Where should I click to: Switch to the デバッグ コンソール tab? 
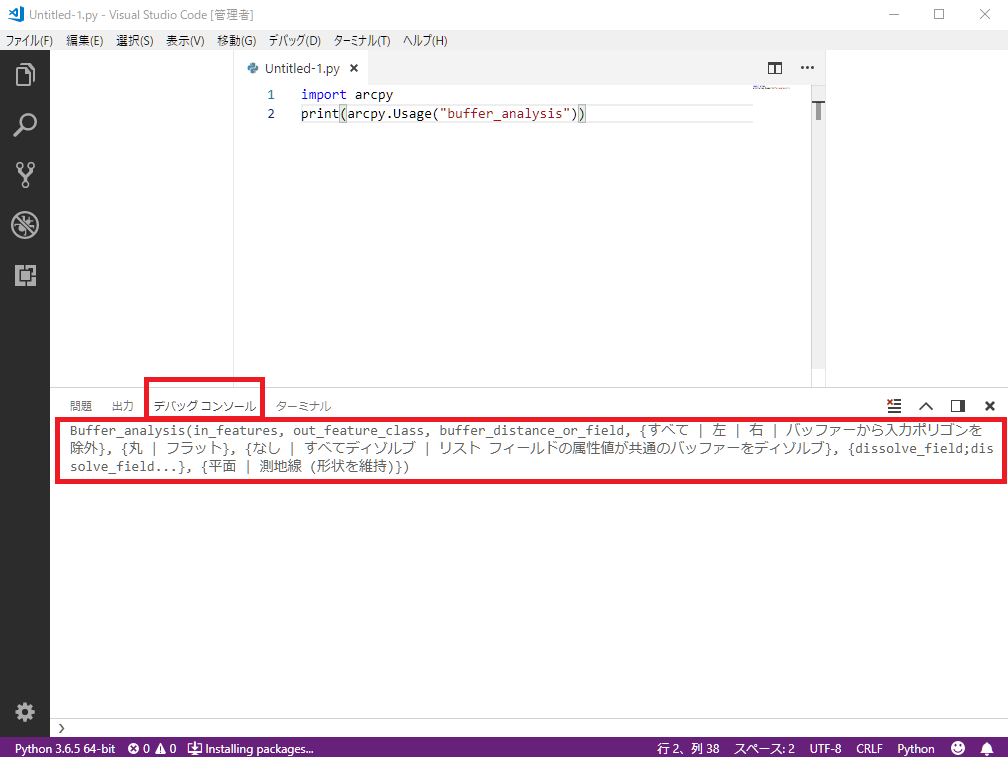204,406
